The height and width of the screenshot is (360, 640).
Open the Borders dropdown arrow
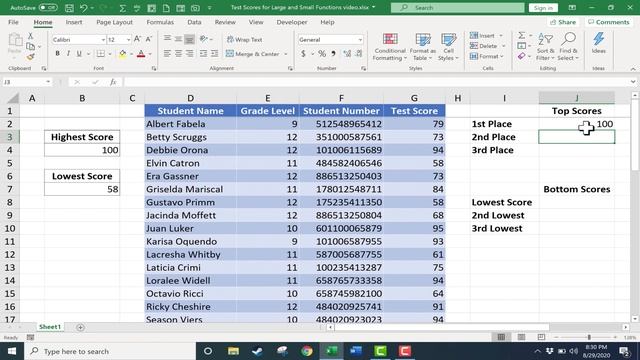pos(110,54)
